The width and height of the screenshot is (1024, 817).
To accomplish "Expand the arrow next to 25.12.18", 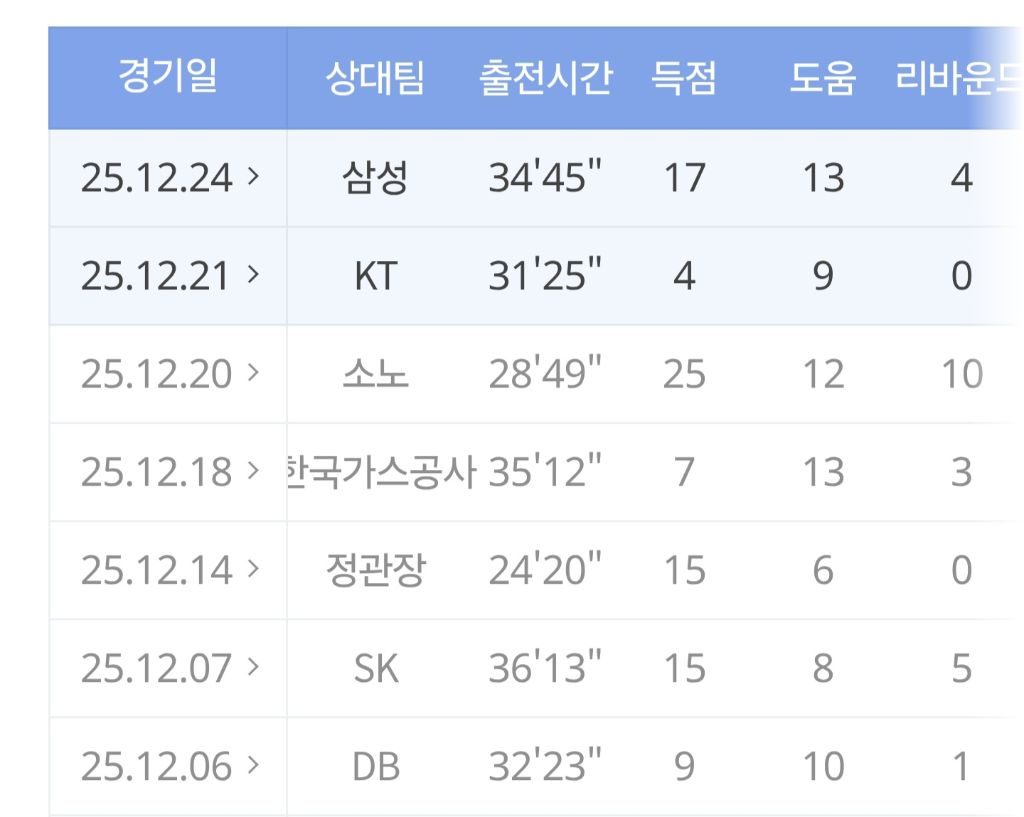I will (252, 471).
